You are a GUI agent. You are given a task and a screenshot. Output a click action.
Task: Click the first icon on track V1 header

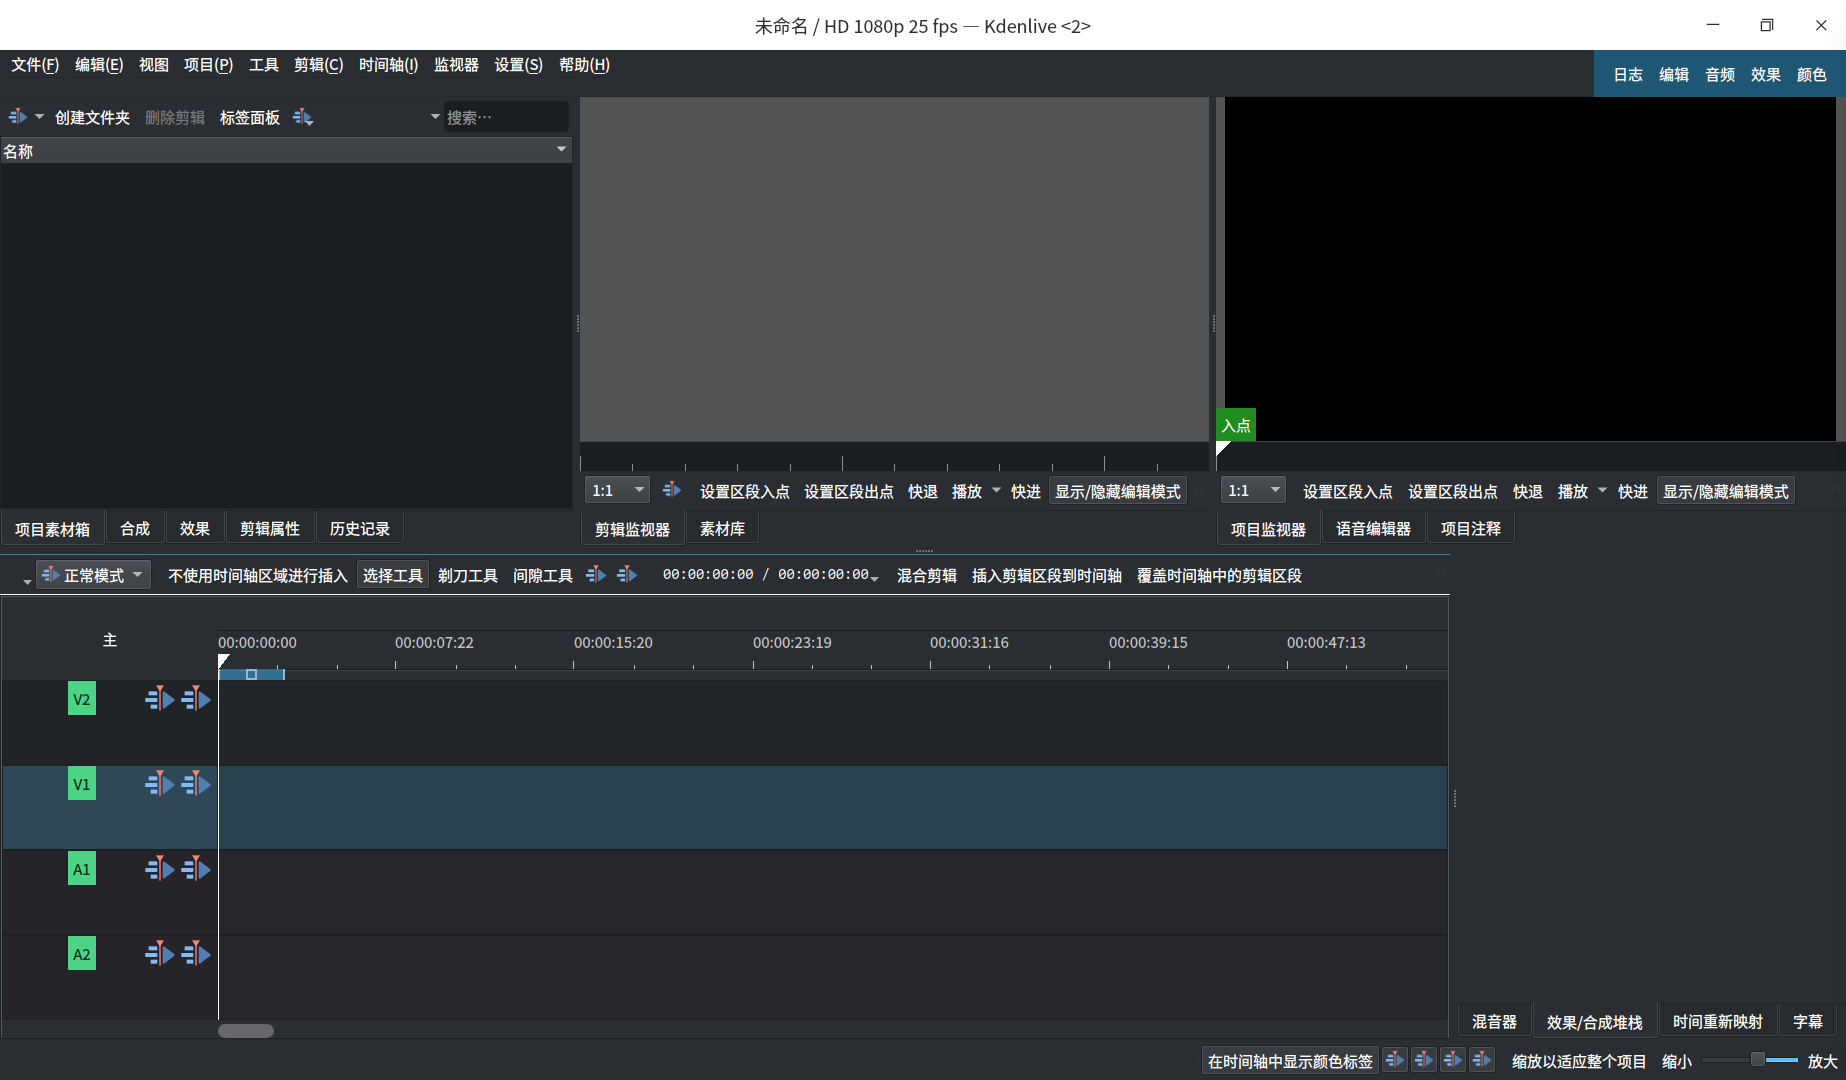tap(159, 783)
